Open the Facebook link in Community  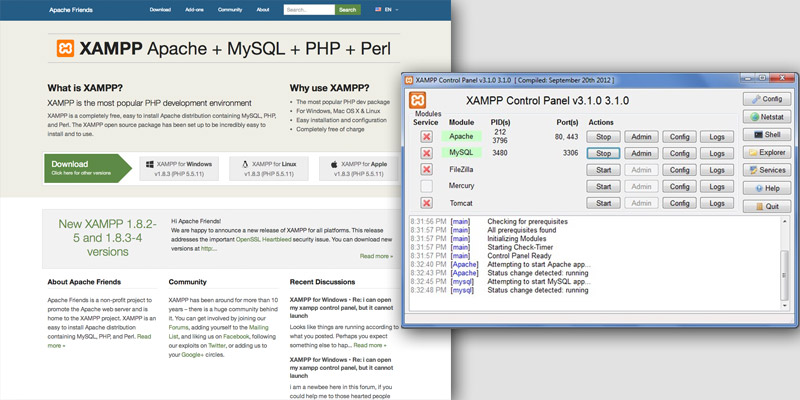pos(236,337)
